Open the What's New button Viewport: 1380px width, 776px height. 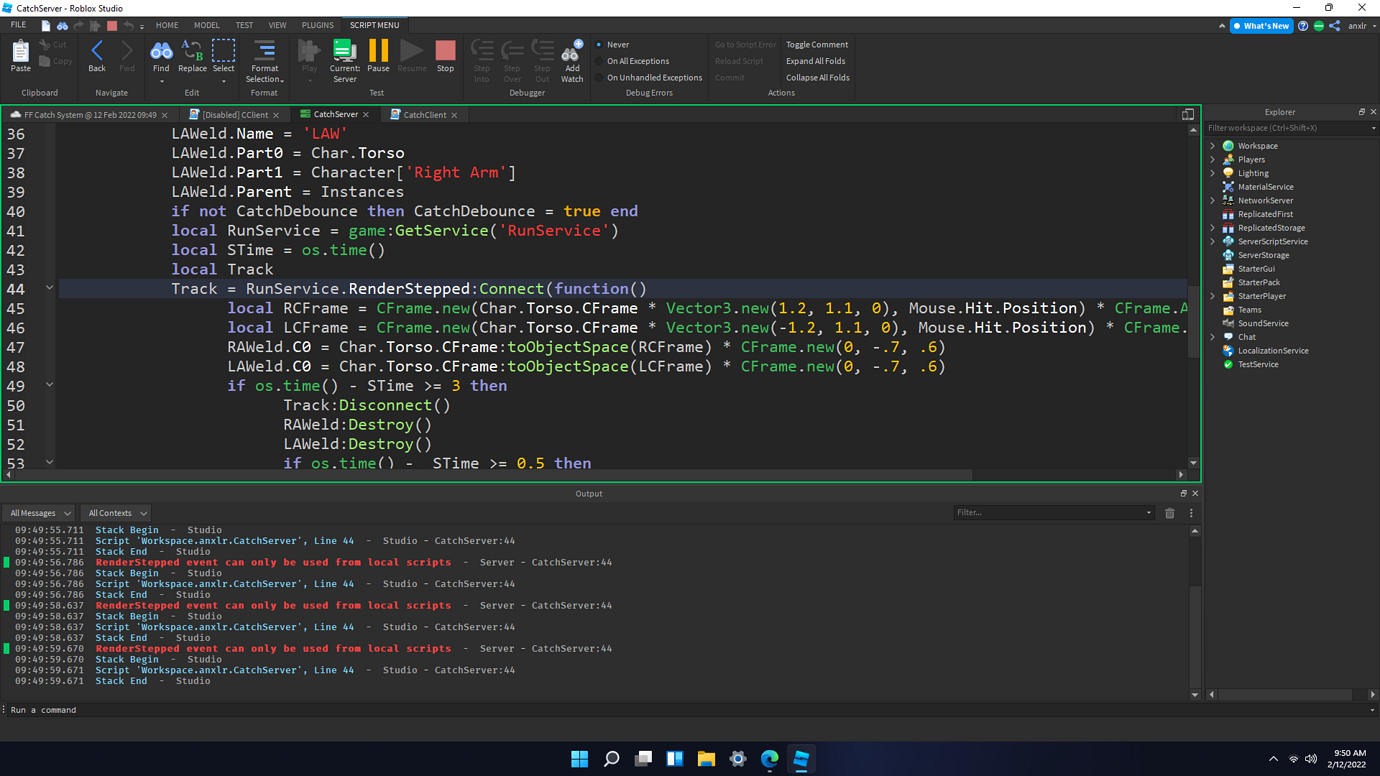click(1261, 26)
